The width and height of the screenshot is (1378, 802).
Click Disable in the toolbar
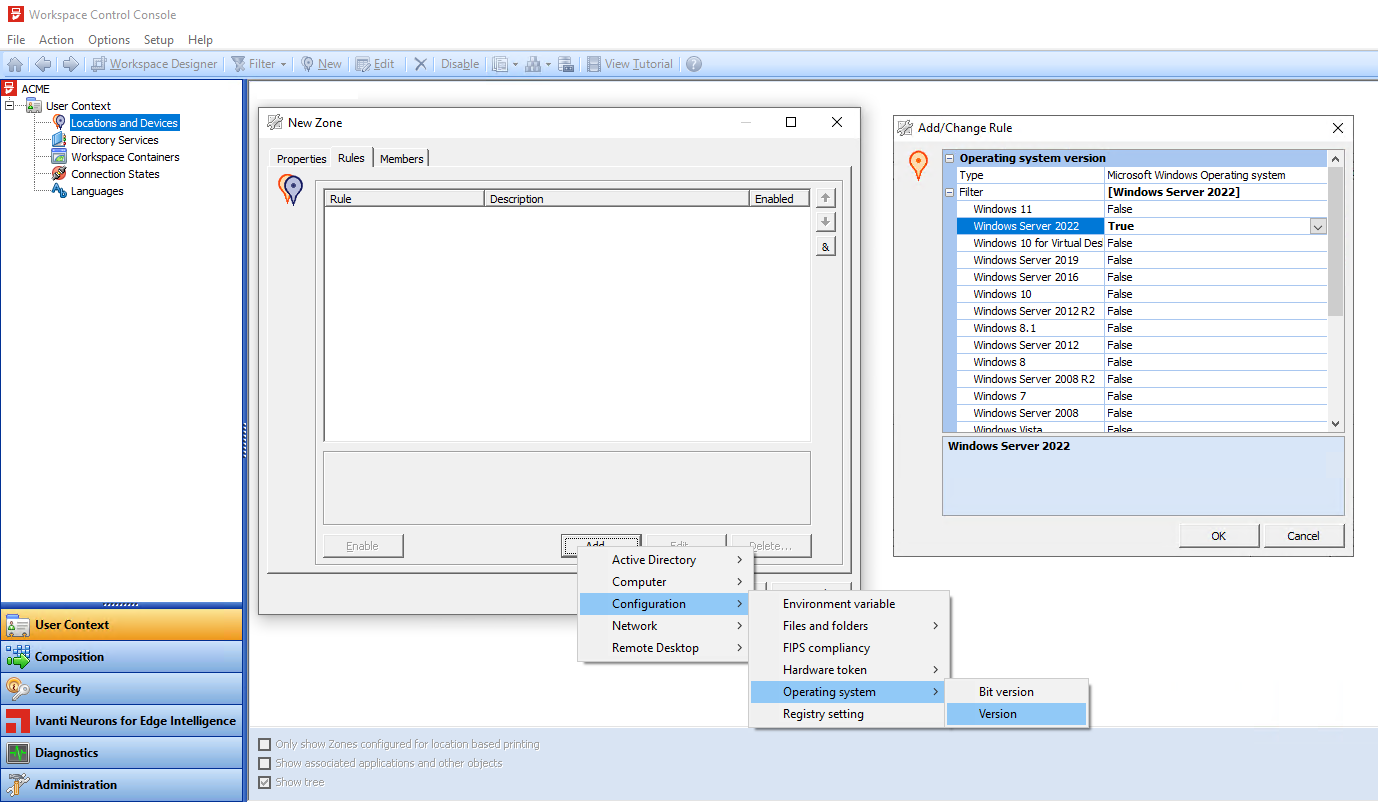460,64
